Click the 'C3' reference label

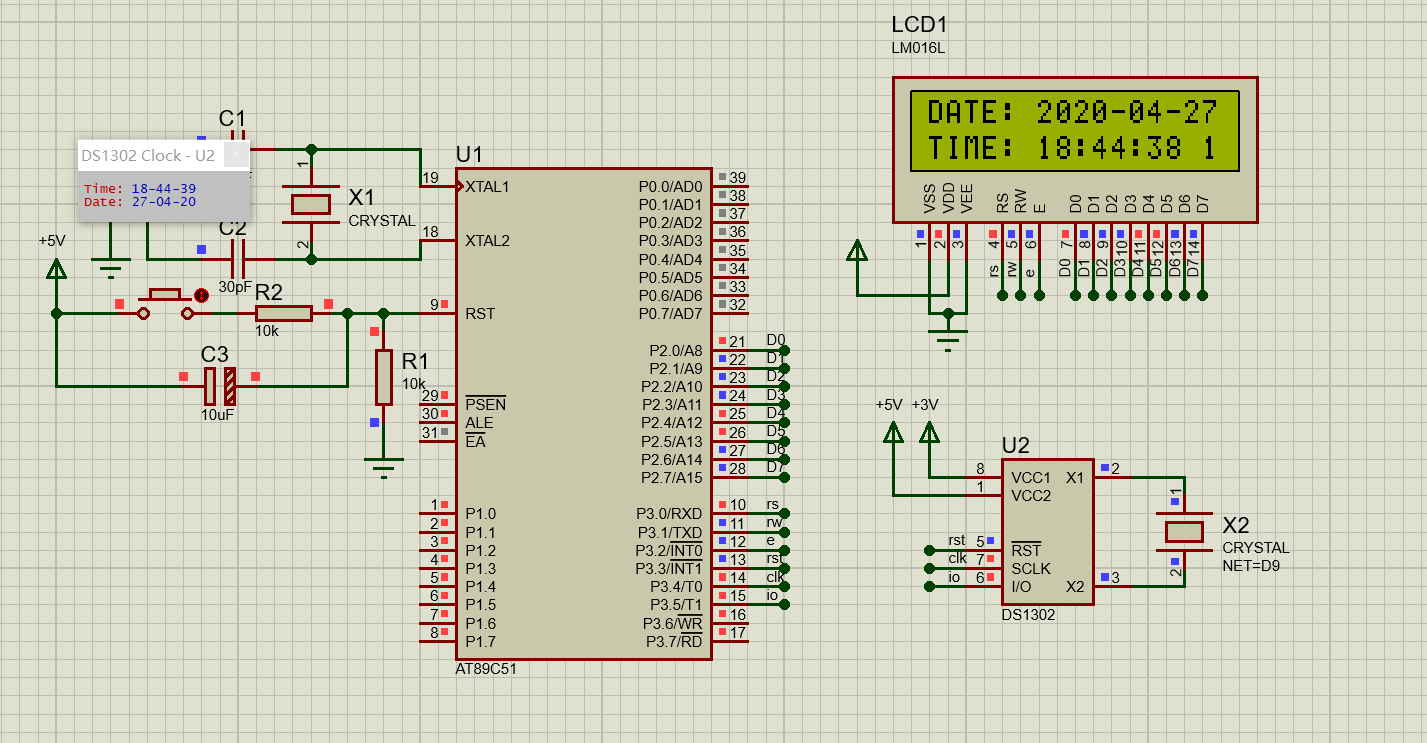215,355
